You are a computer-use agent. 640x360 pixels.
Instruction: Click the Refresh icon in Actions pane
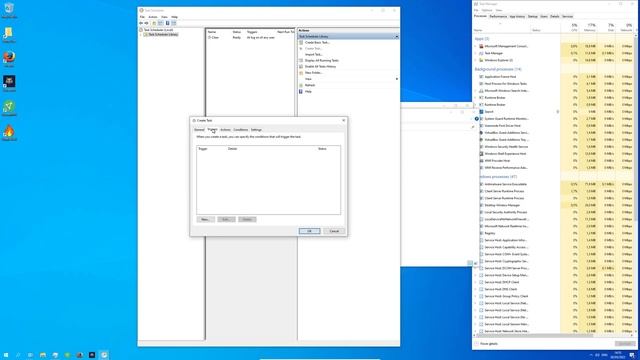point(301,85)
